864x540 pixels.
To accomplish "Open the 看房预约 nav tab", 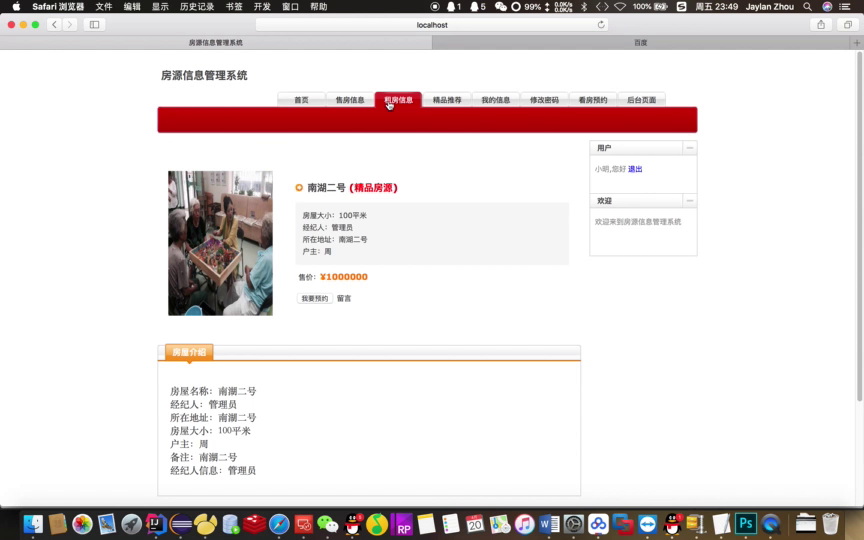I will pos(592,100).
